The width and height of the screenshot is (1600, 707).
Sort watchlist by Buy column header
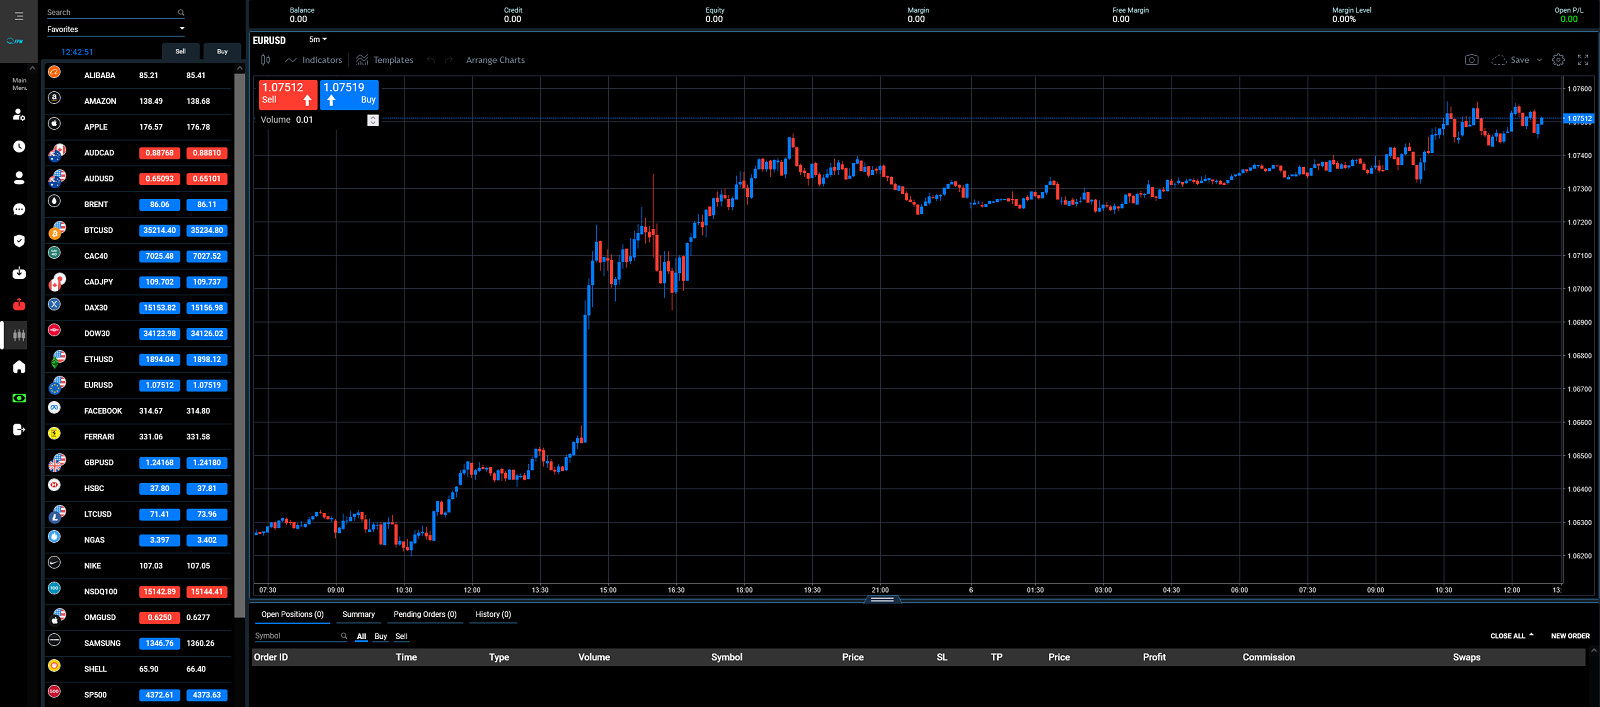(222, 51)
